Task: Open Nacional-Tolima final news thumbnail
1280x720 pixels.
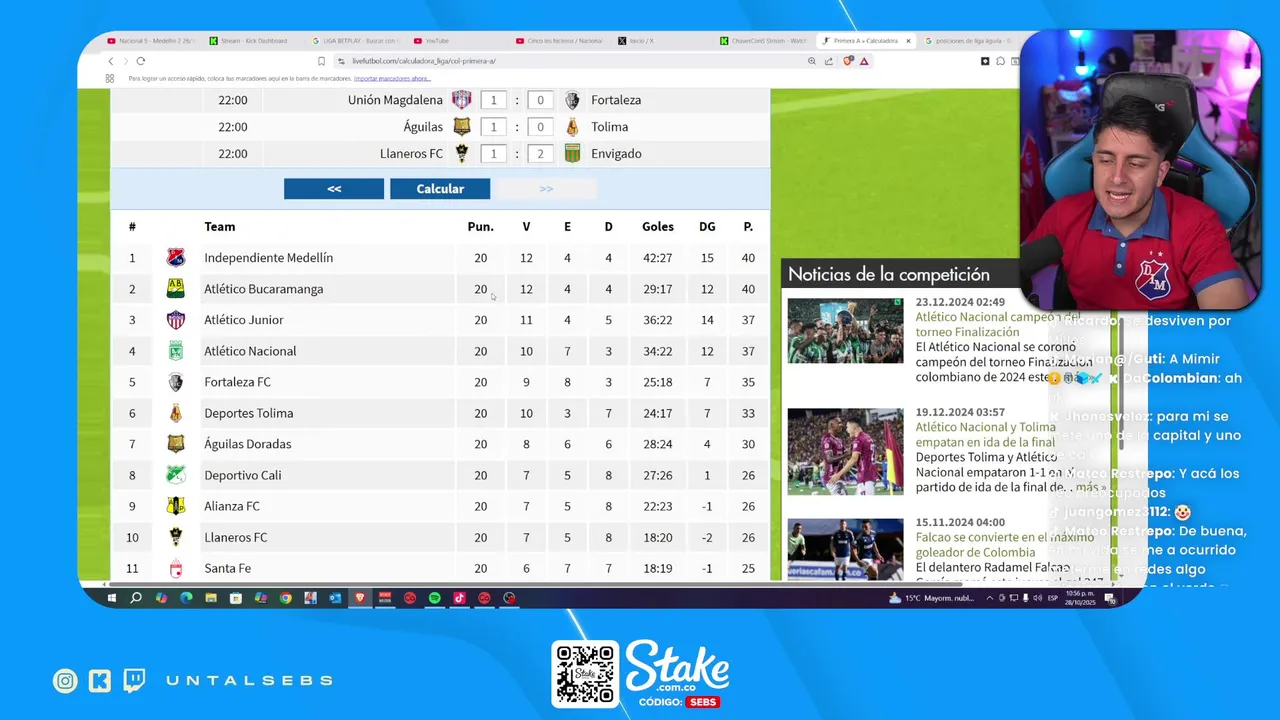Action: coord(845,451)
